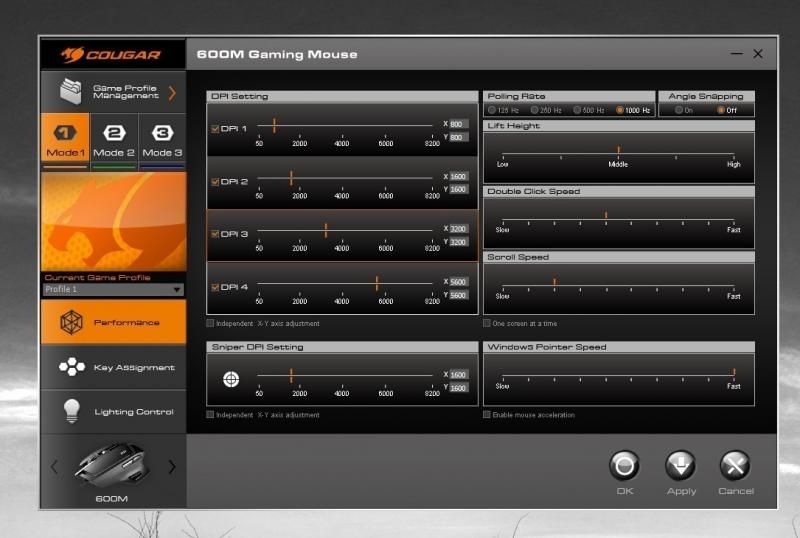Click the DPI 4 slider handle
This screenshot has height=538, width=800.
[377, 283]
